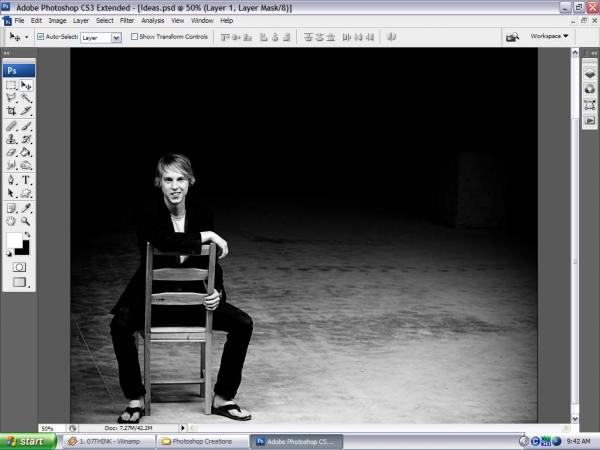600x450 pixels.
Task: Select the Brush tool
Action: coord(26,126)
